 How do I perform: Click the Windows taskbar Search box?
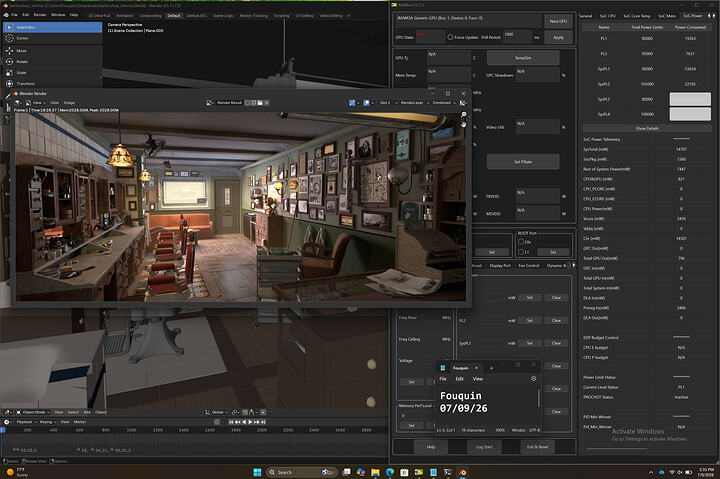coord(301,472)
